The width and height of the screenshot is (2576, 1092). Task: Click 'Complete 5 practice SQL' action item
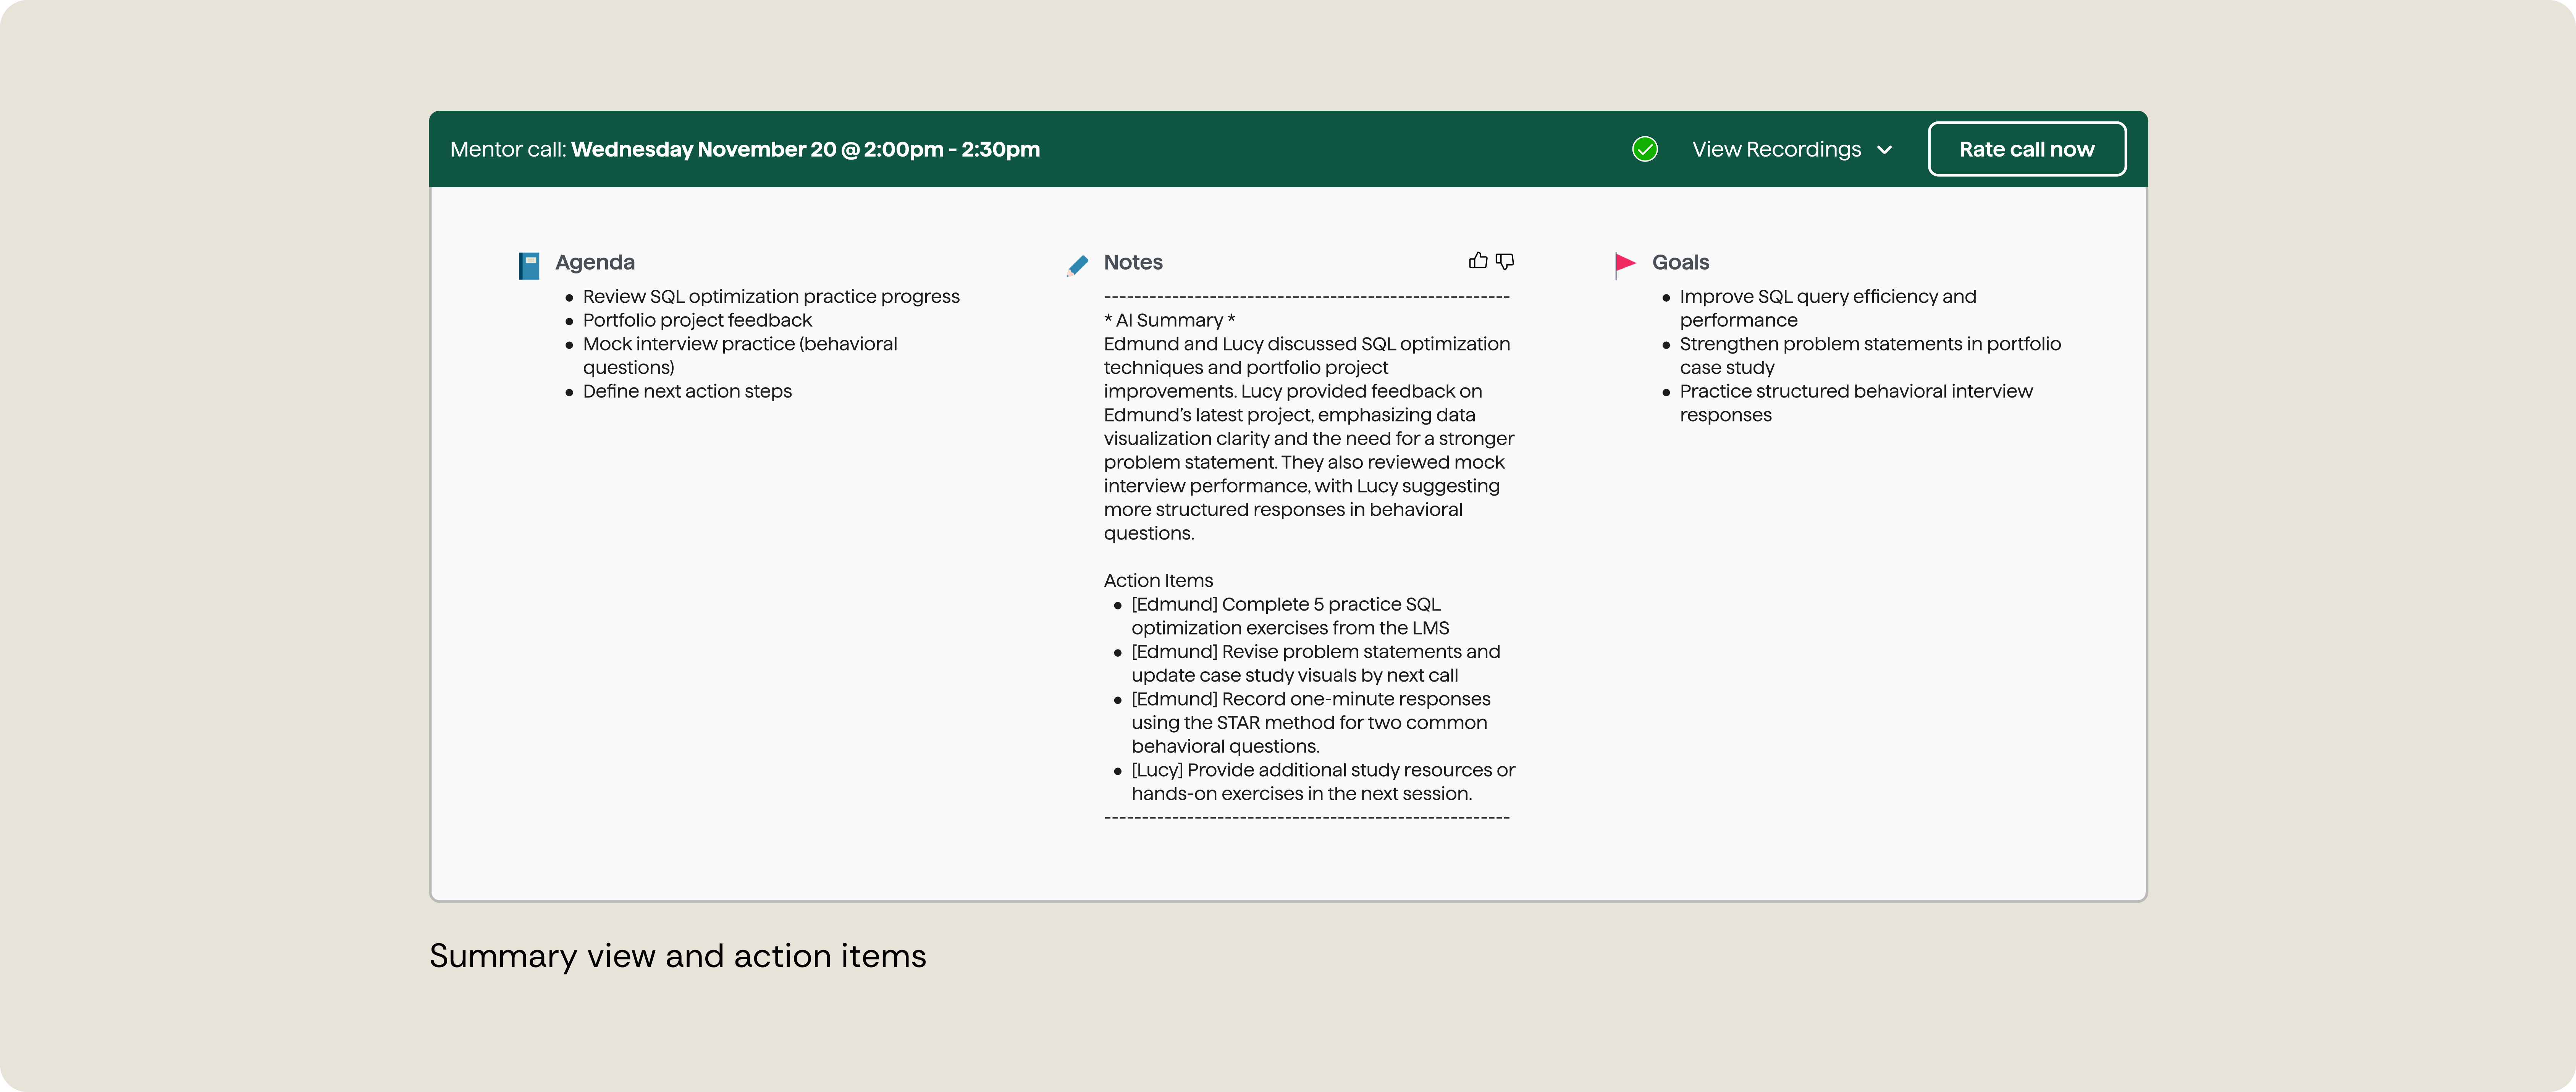(x=1290, y=616)
